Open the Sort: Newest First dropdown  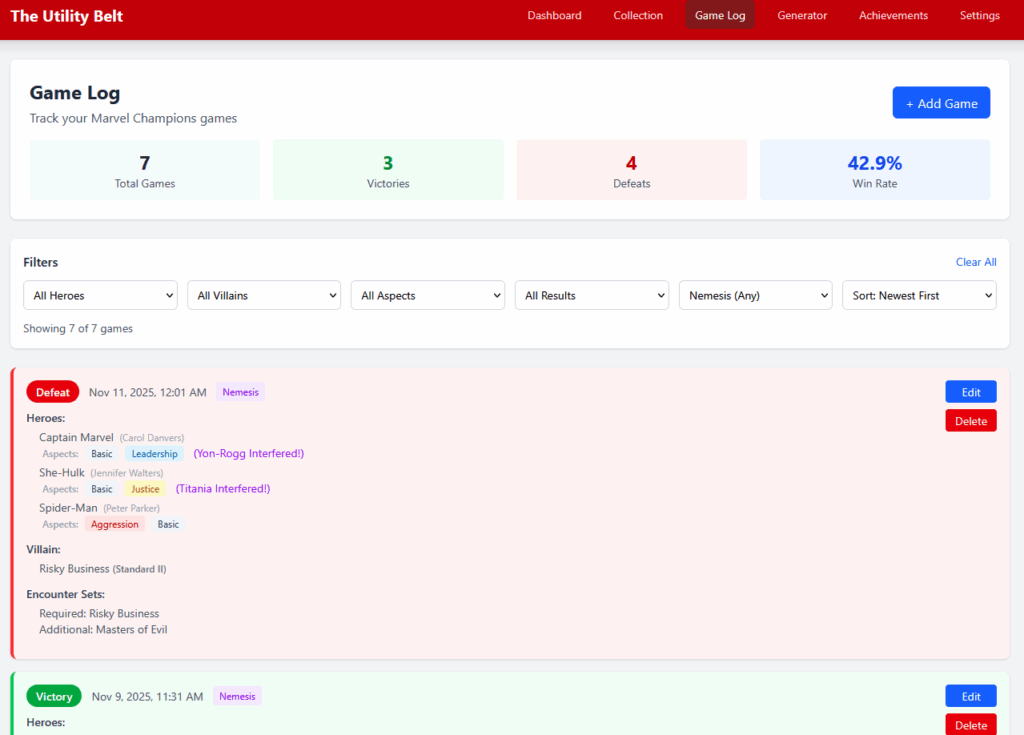919,295
